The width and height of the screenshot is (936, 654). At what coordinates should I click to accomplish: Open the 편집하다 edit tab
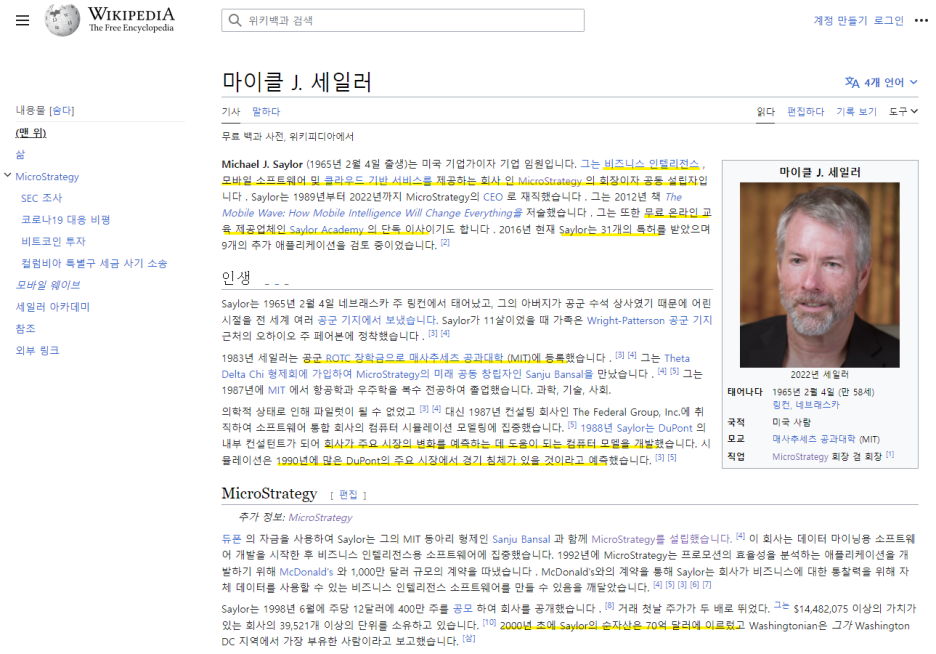point(805,111)
